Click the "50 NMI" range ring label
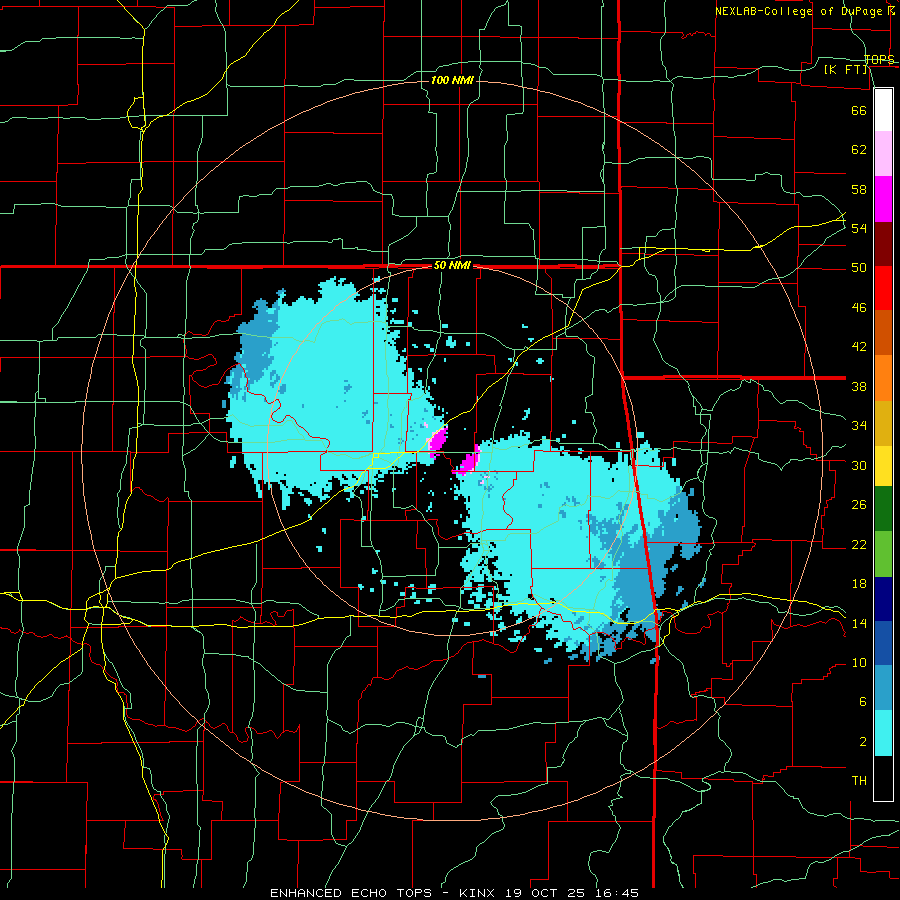Image resolution: width=900 pixels, height=900 pixels. click(x=452, y=265)
